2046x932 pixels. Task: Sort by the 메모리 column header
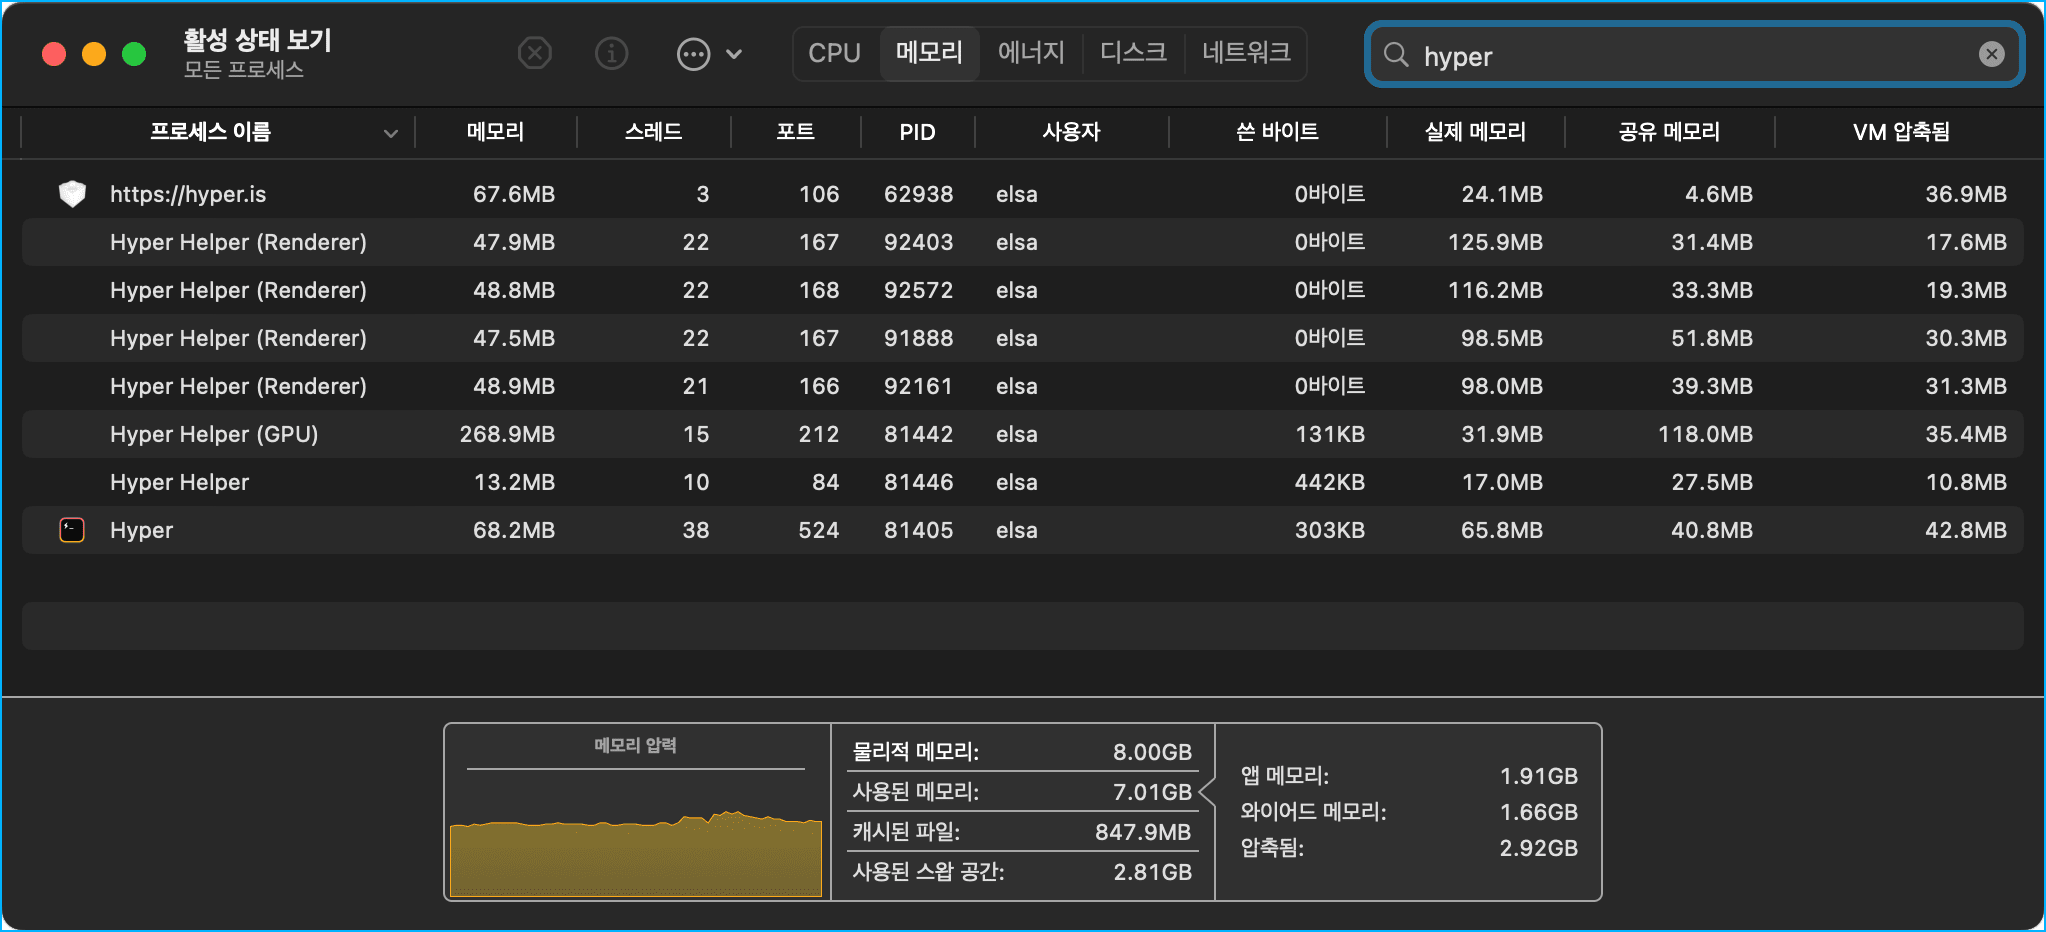pos(495,132)
